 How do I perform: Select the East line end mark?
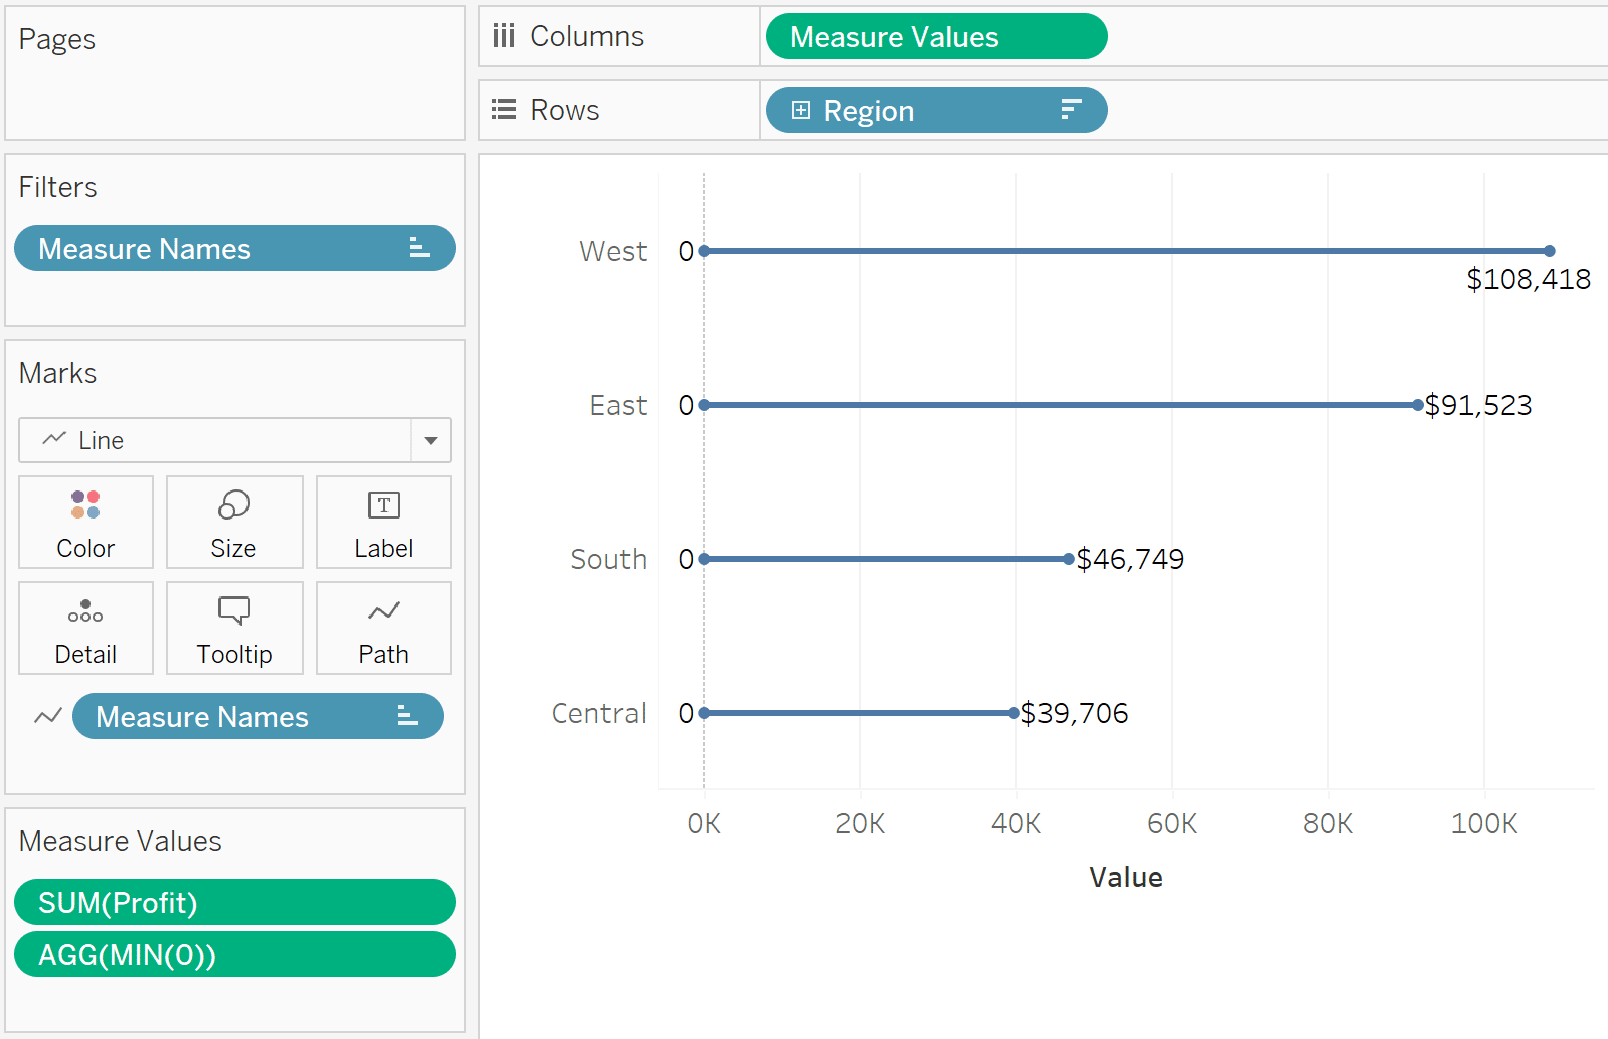[x=1418, y=405]
